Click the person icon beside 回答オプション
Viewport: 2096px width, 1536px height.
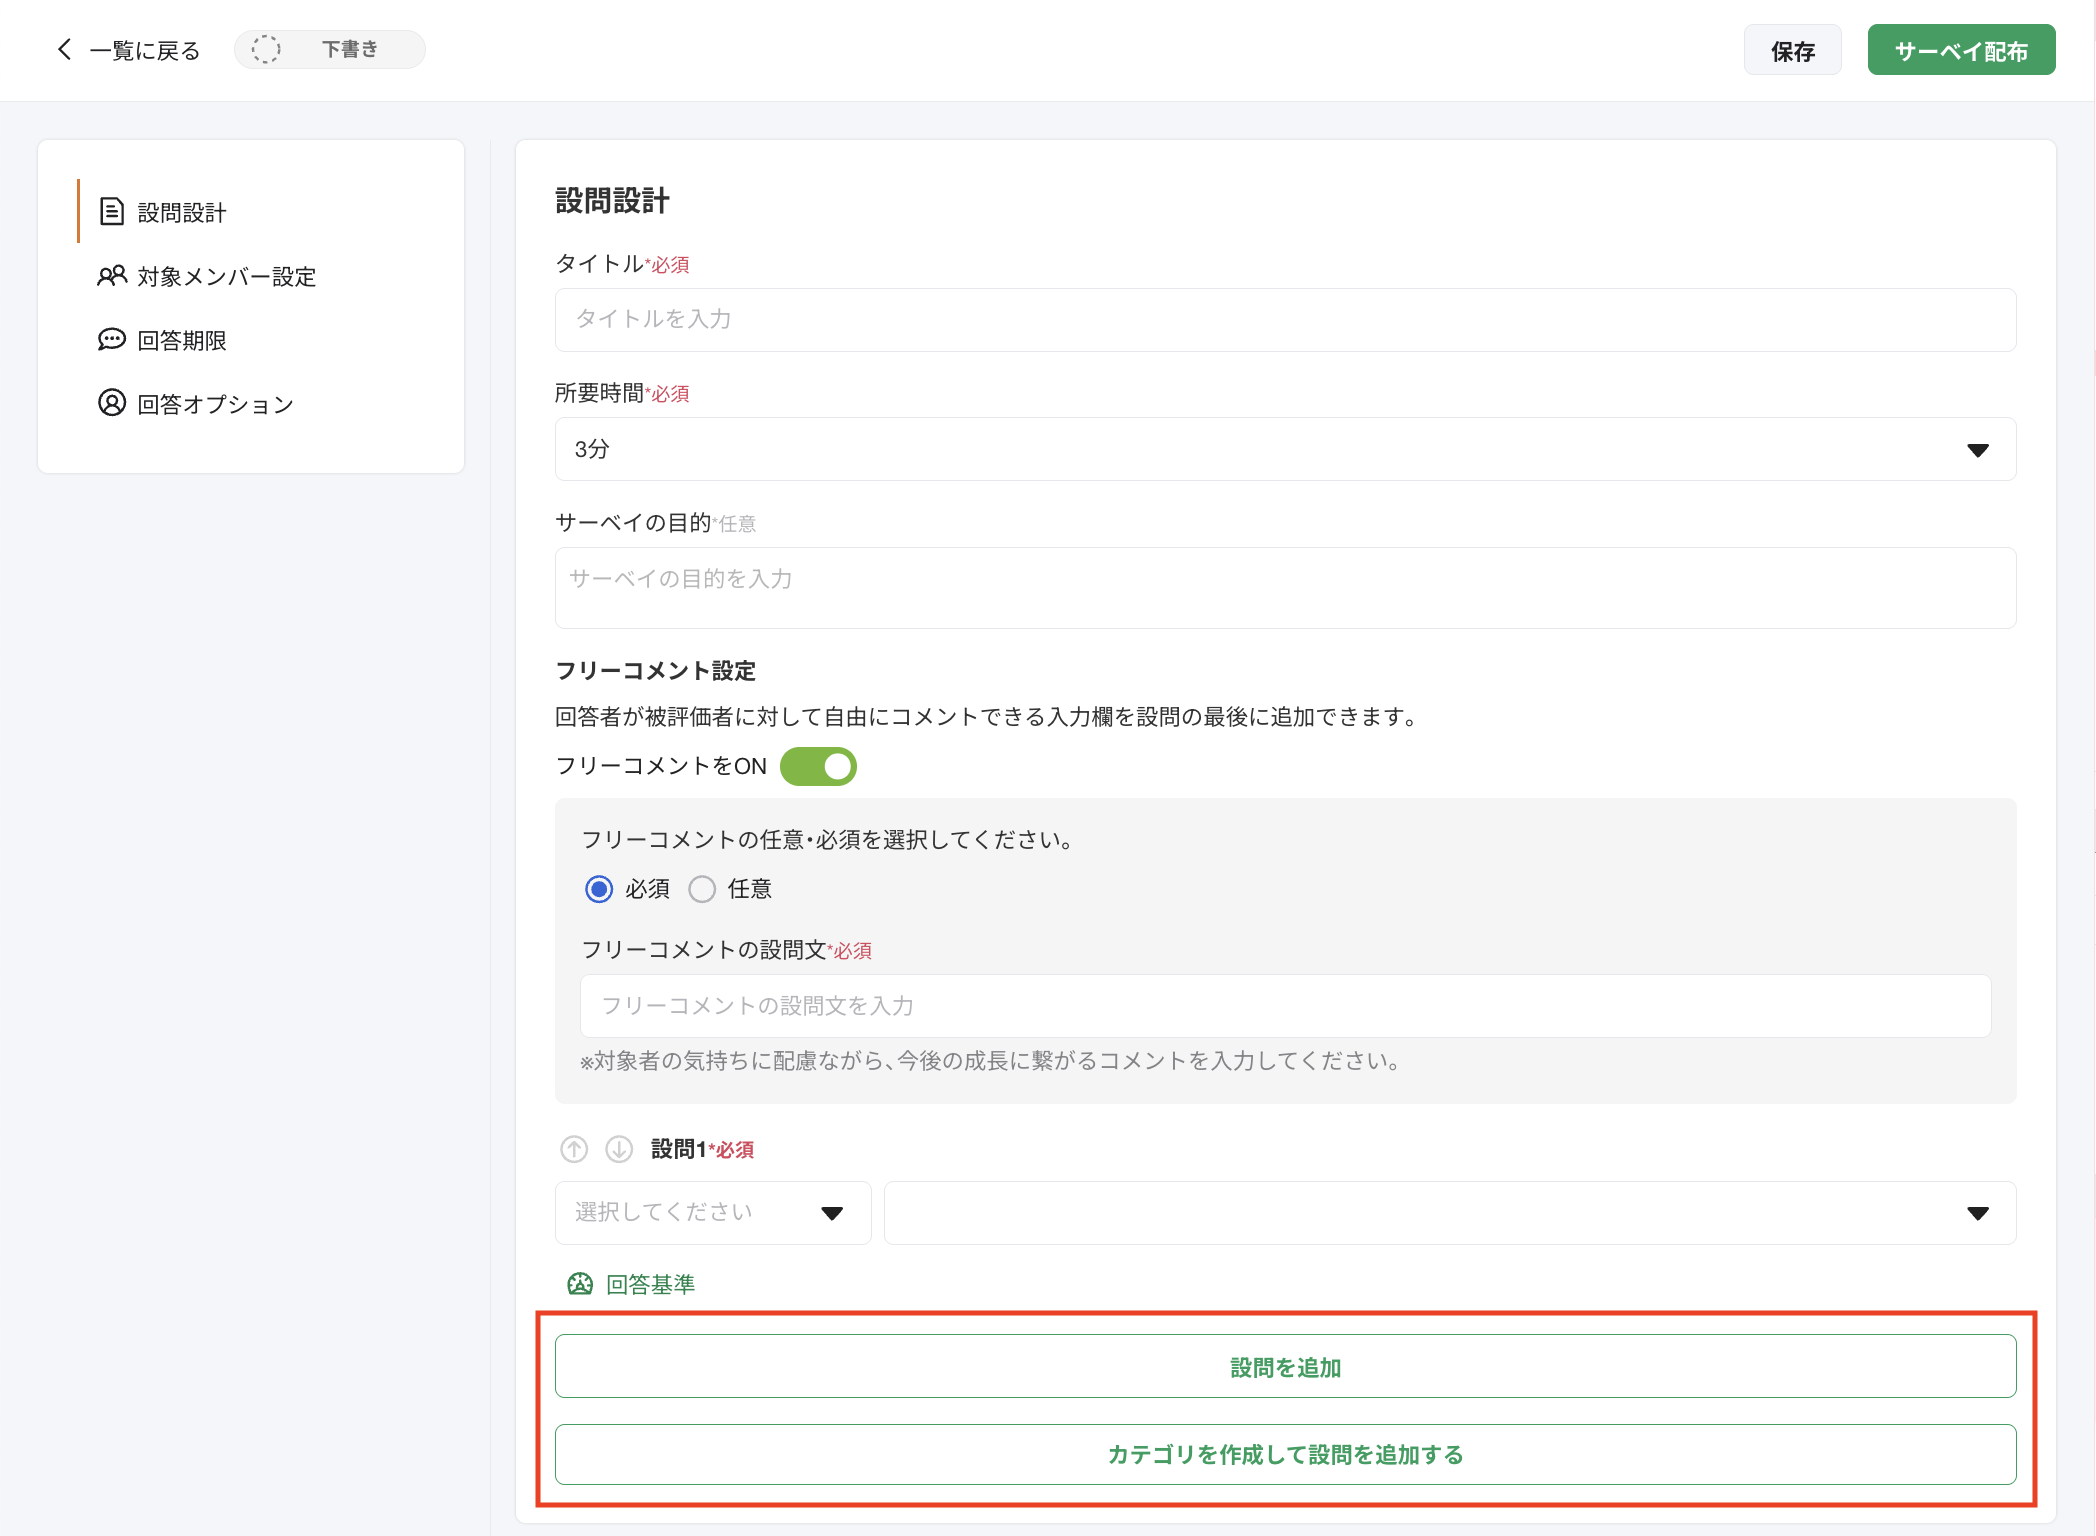pyautogui.click(x=111, y=404)
